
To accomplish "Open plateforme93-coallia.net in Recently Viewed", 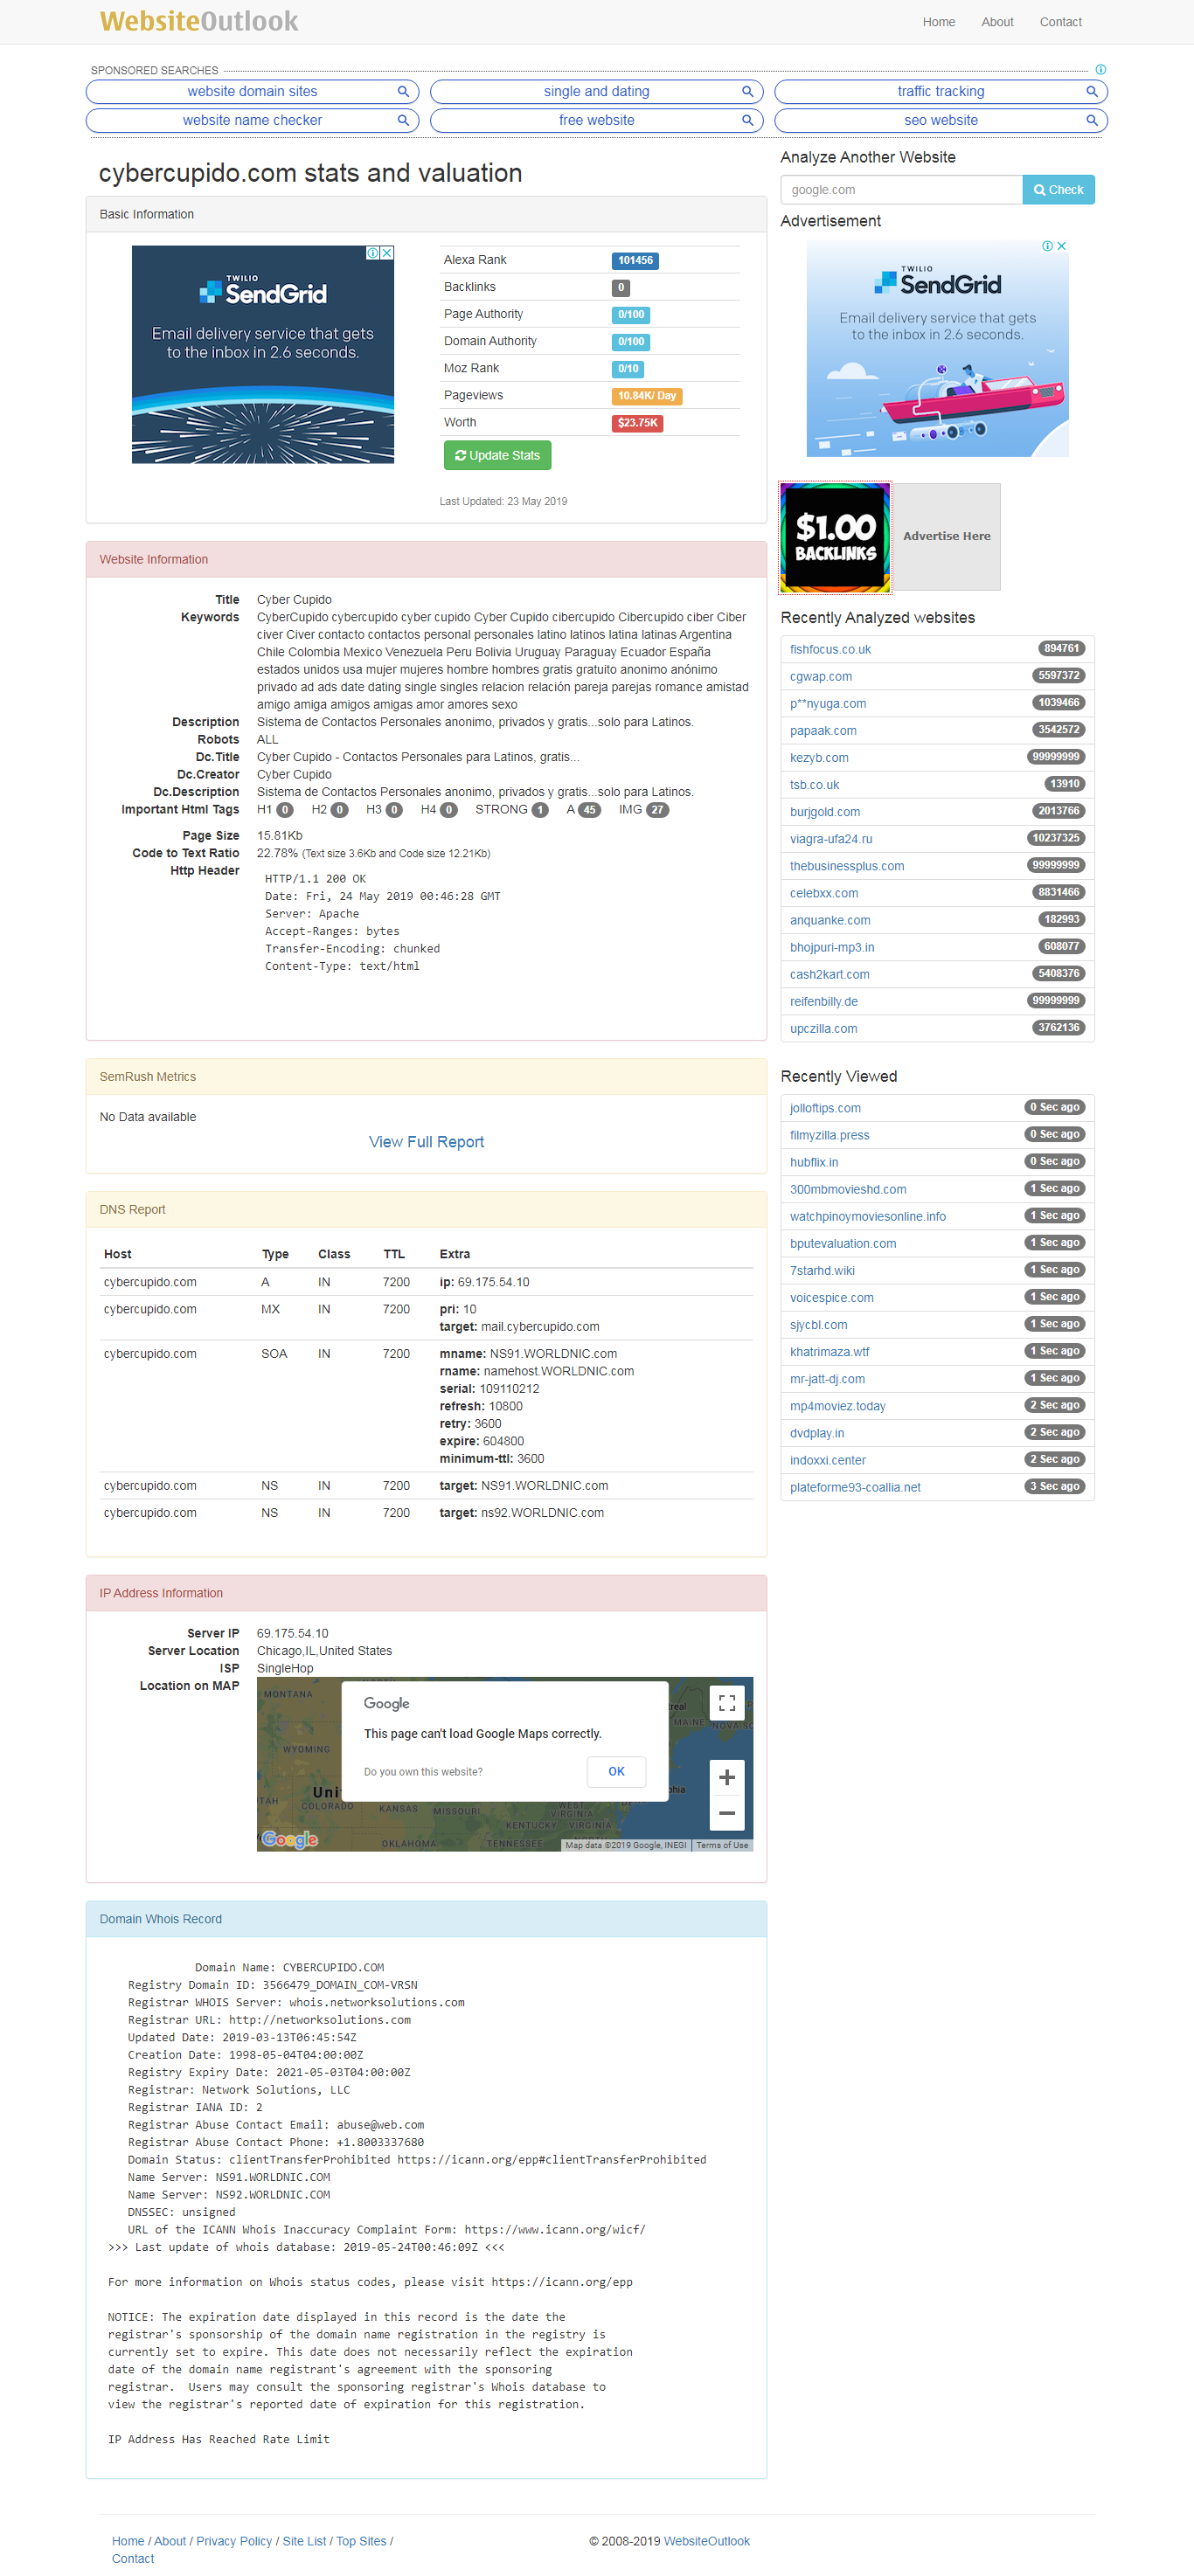I will coord(854,1487).
